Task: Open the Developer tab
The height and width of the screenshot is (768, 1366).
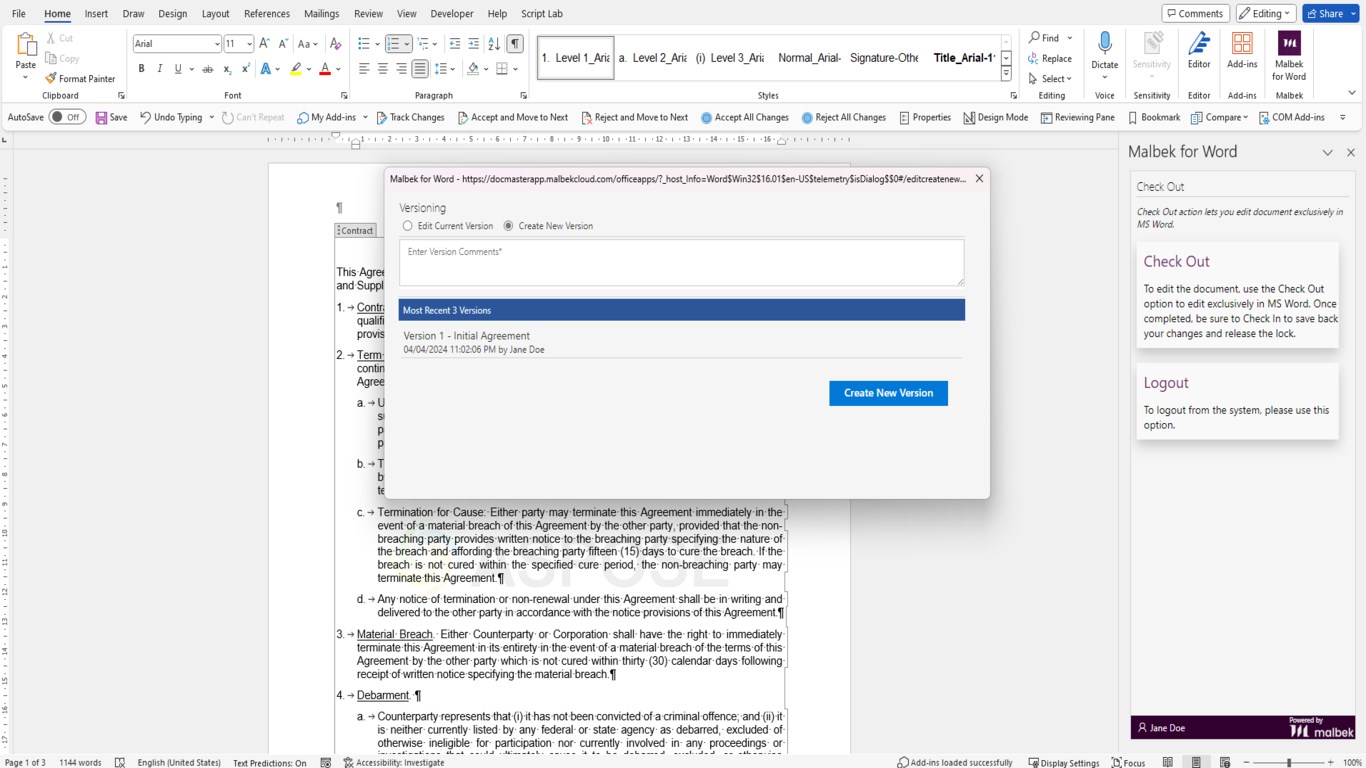Action: [x=452, y=14]
